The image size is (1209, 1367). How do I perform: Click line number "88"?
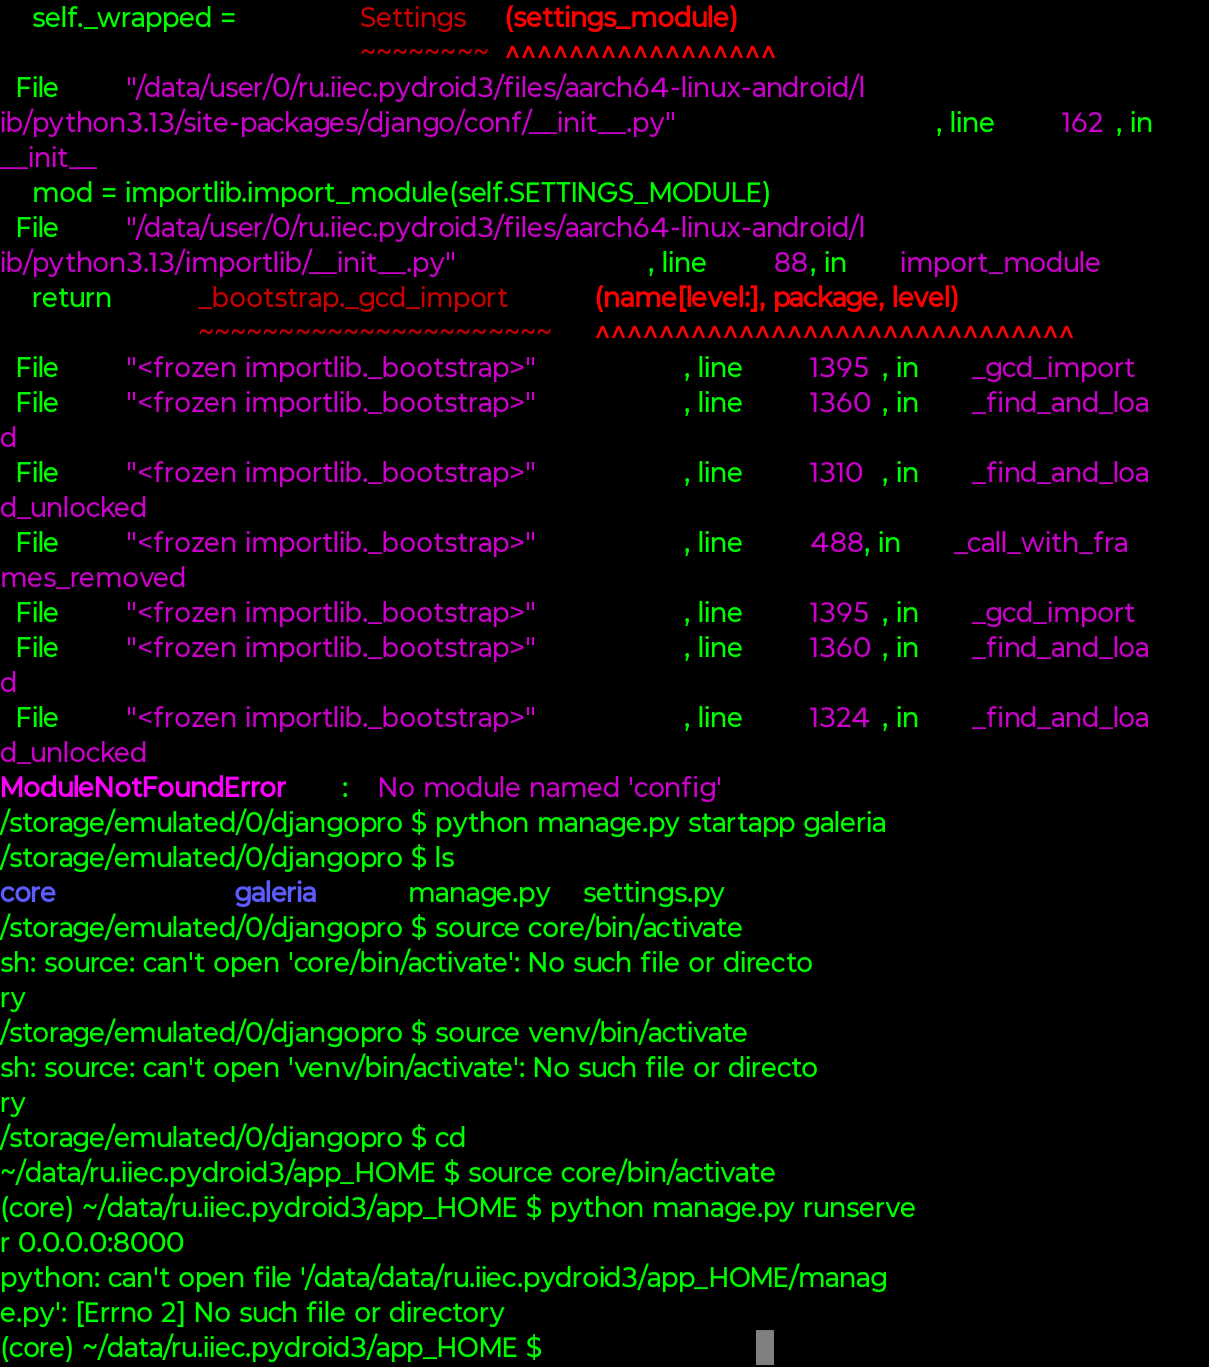(790, 263)
